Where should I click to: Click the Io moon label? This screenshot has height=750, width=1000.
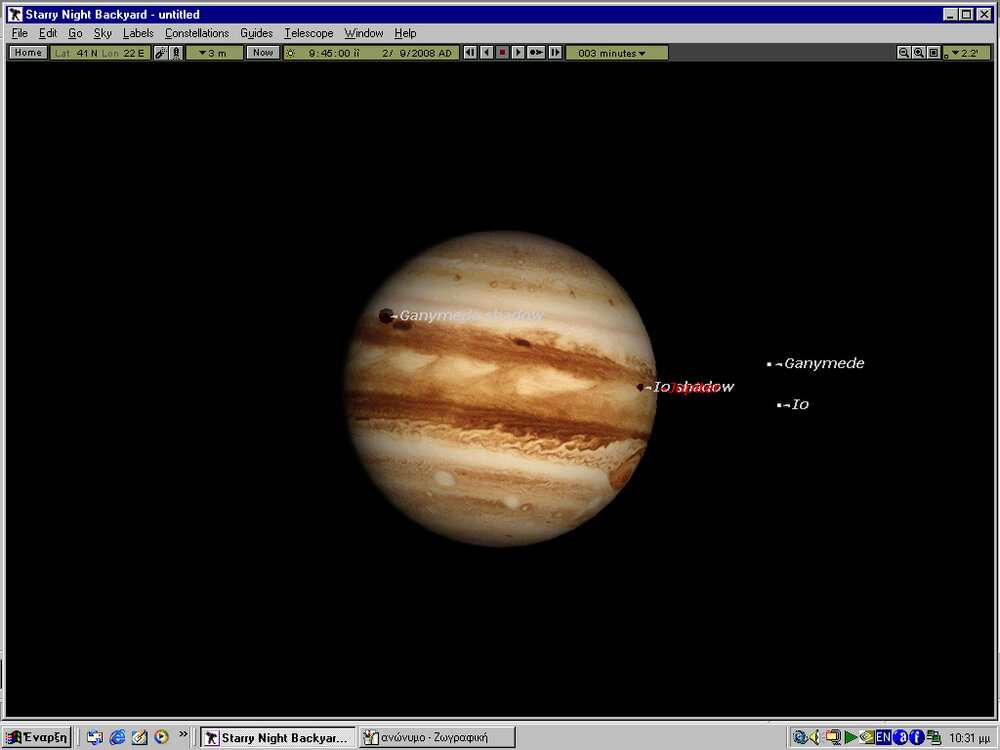(799, 405)
